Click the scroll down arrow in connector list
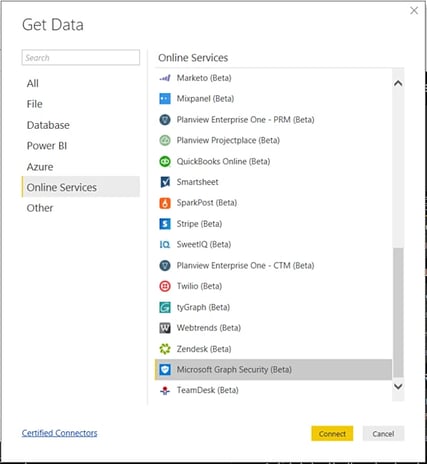The height and width of the screenshot is (464, 427). [398, 387]
